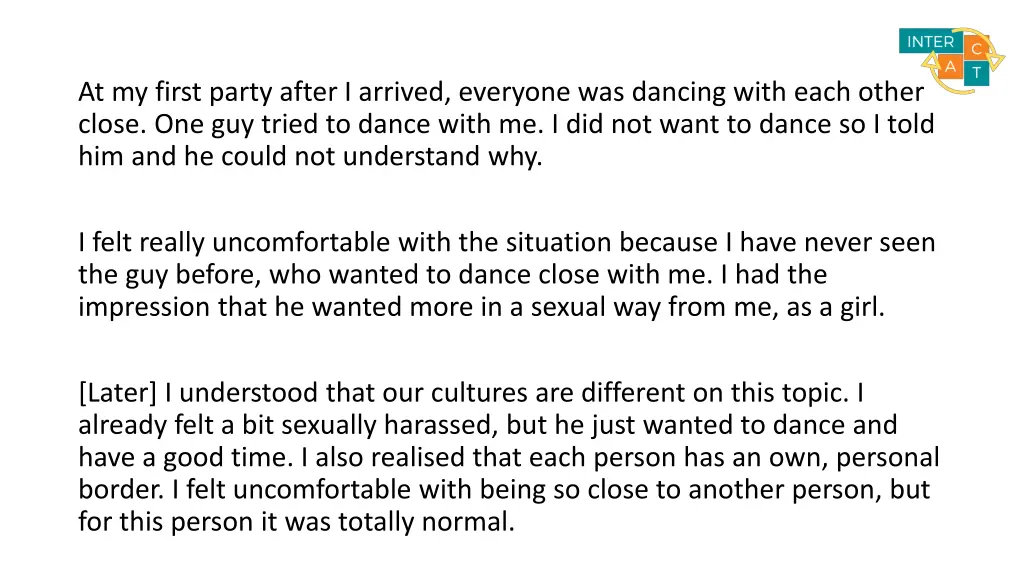Screen dimensions: 1024x576
Task: Select the third paragraph beginning with [Later]
Action: tap(509, 457)
